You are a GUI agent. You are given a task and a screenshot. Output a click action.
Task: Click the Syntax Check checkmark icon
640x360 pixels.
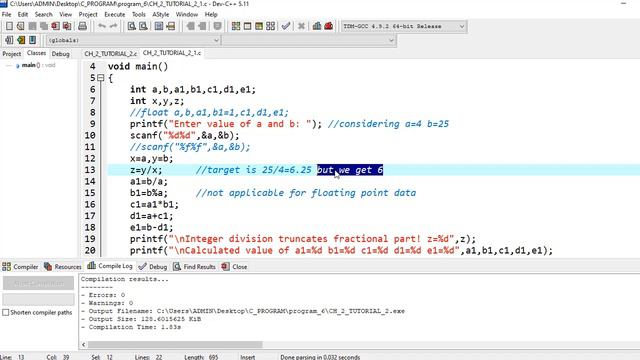point(286,27)
